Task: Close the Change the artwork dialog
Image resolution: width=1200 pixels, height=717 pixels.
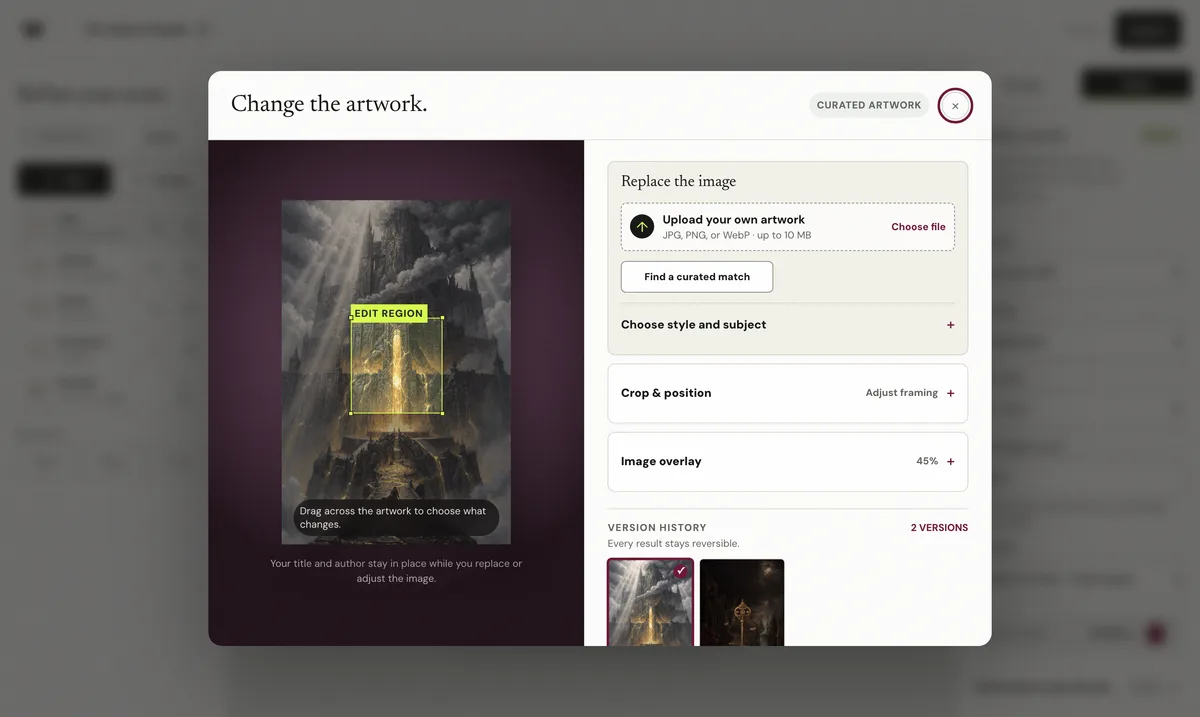Action: (x=955, y=105)
